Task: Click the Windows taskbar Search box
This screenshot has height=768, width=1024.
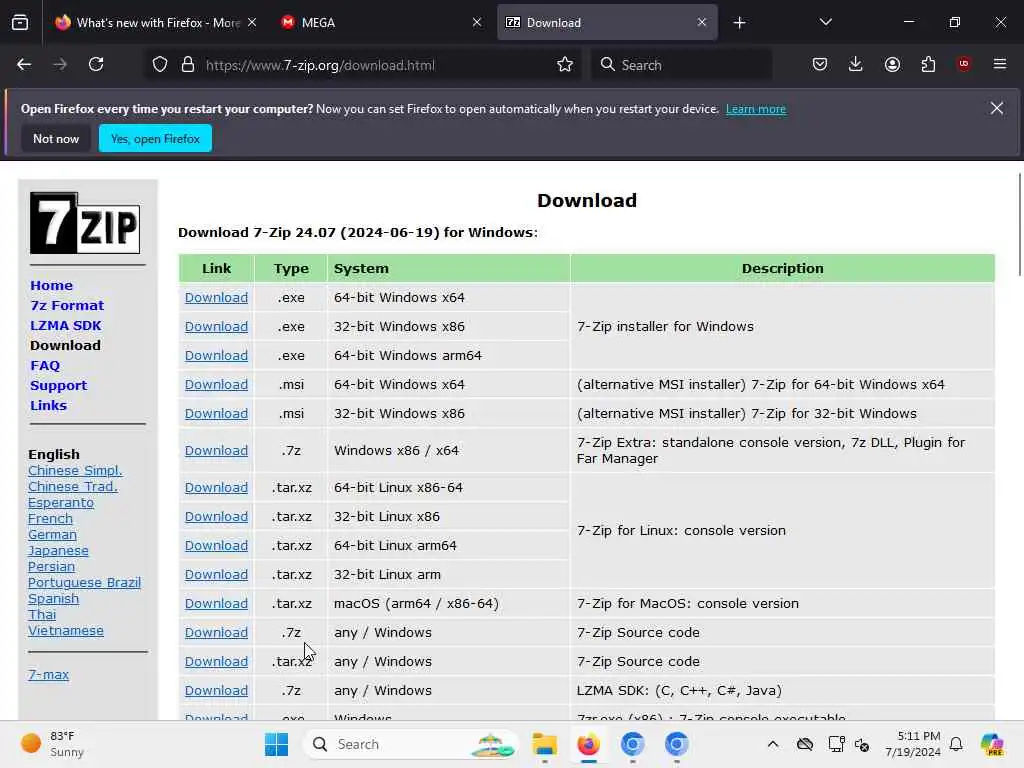Action: [410, 744]
